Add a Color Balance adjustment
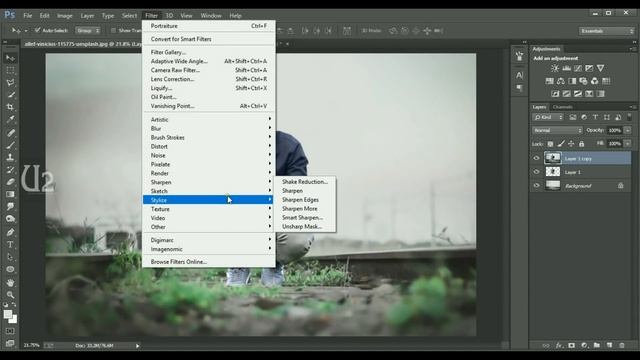640x360 pixels. tap(561, 81)
